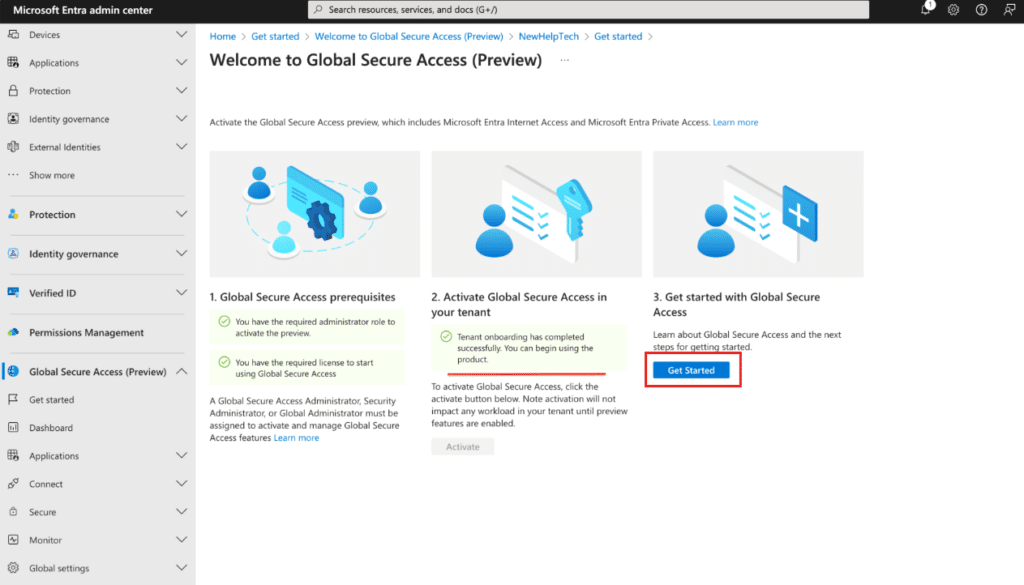Open Learn more link beside the intro text
The height and width of the screenshot is (585, 1024).
(x=735, y=122)
